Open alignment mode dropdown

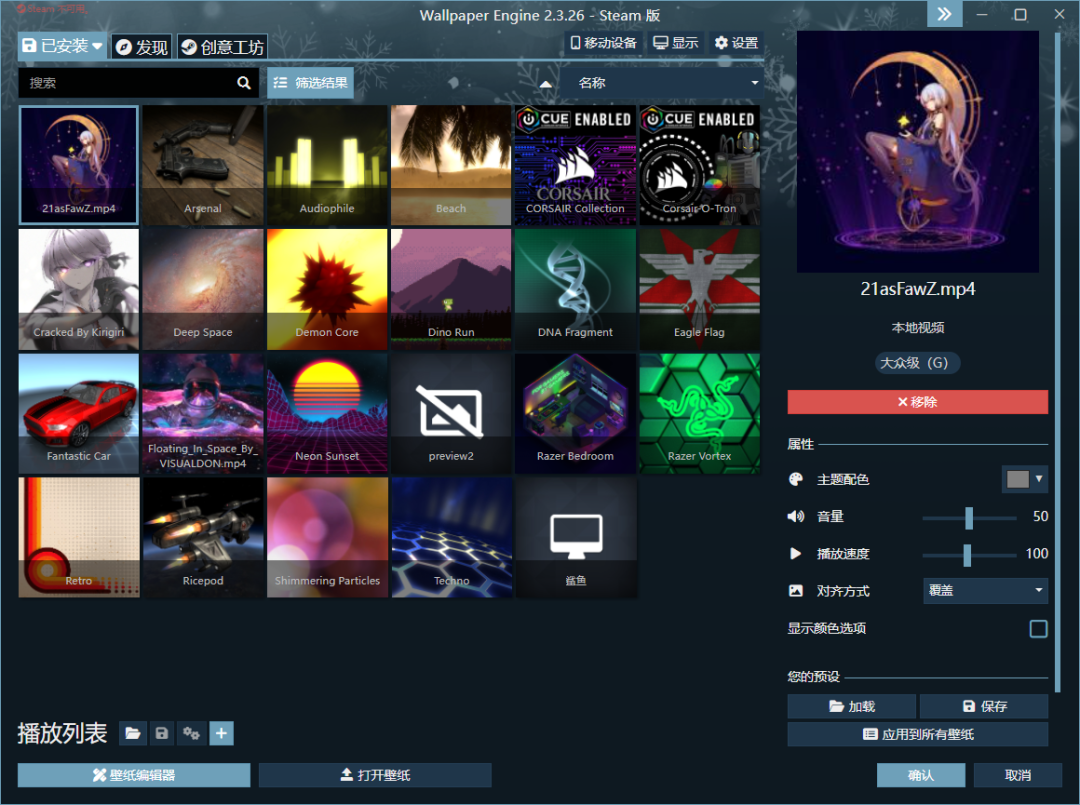[x=986, y=591]
